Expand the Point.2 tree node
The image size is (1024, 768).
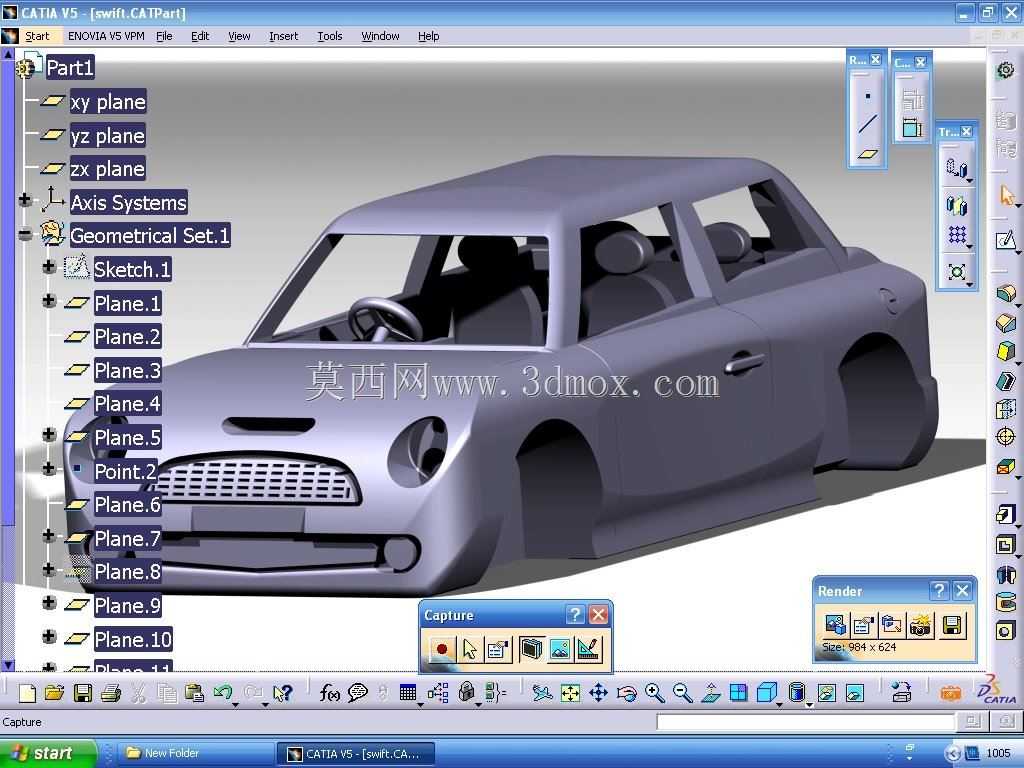point(49,468)
